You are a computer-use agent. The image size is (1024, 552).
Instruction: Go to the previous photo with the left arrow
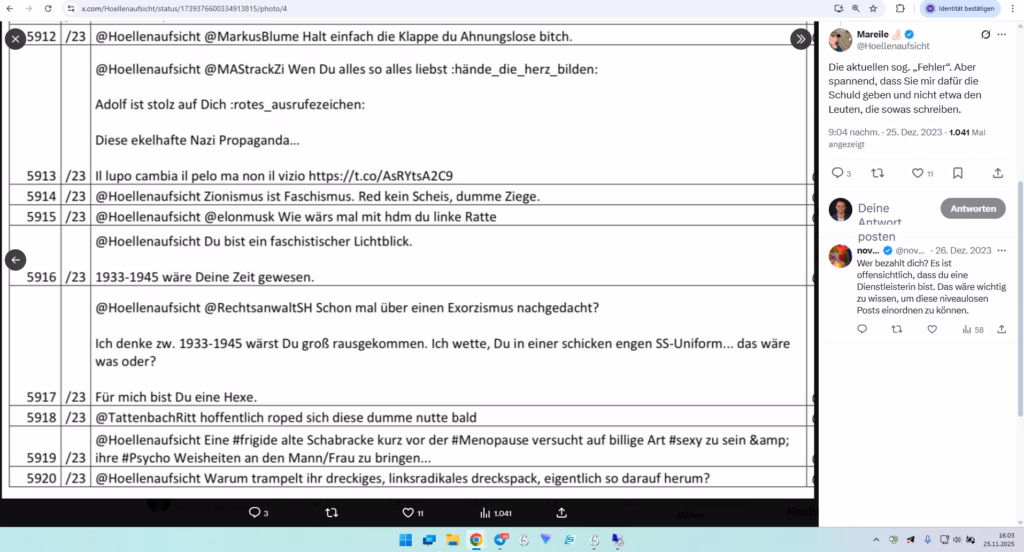pos(15,259)
